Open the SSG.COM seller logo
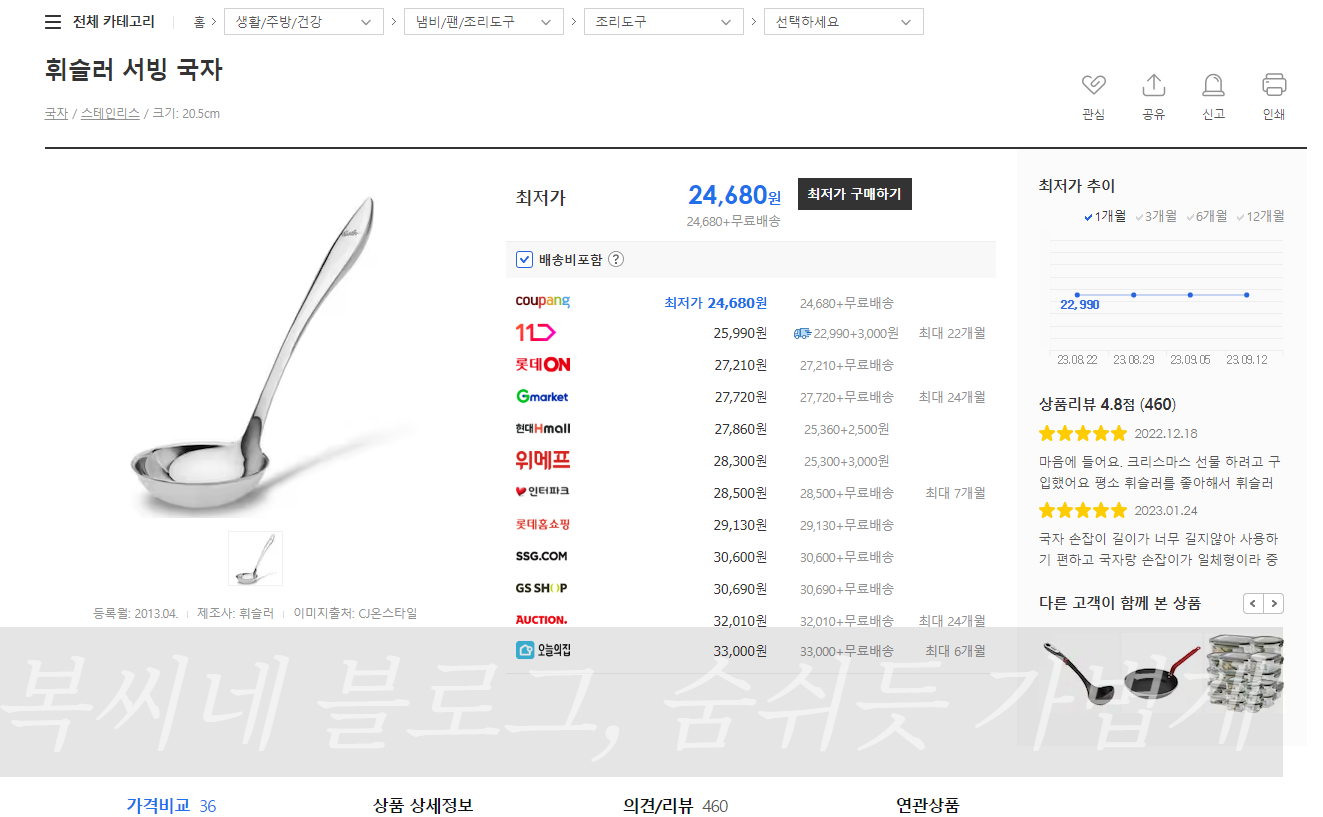The image size is (1323, 817). 542,556
